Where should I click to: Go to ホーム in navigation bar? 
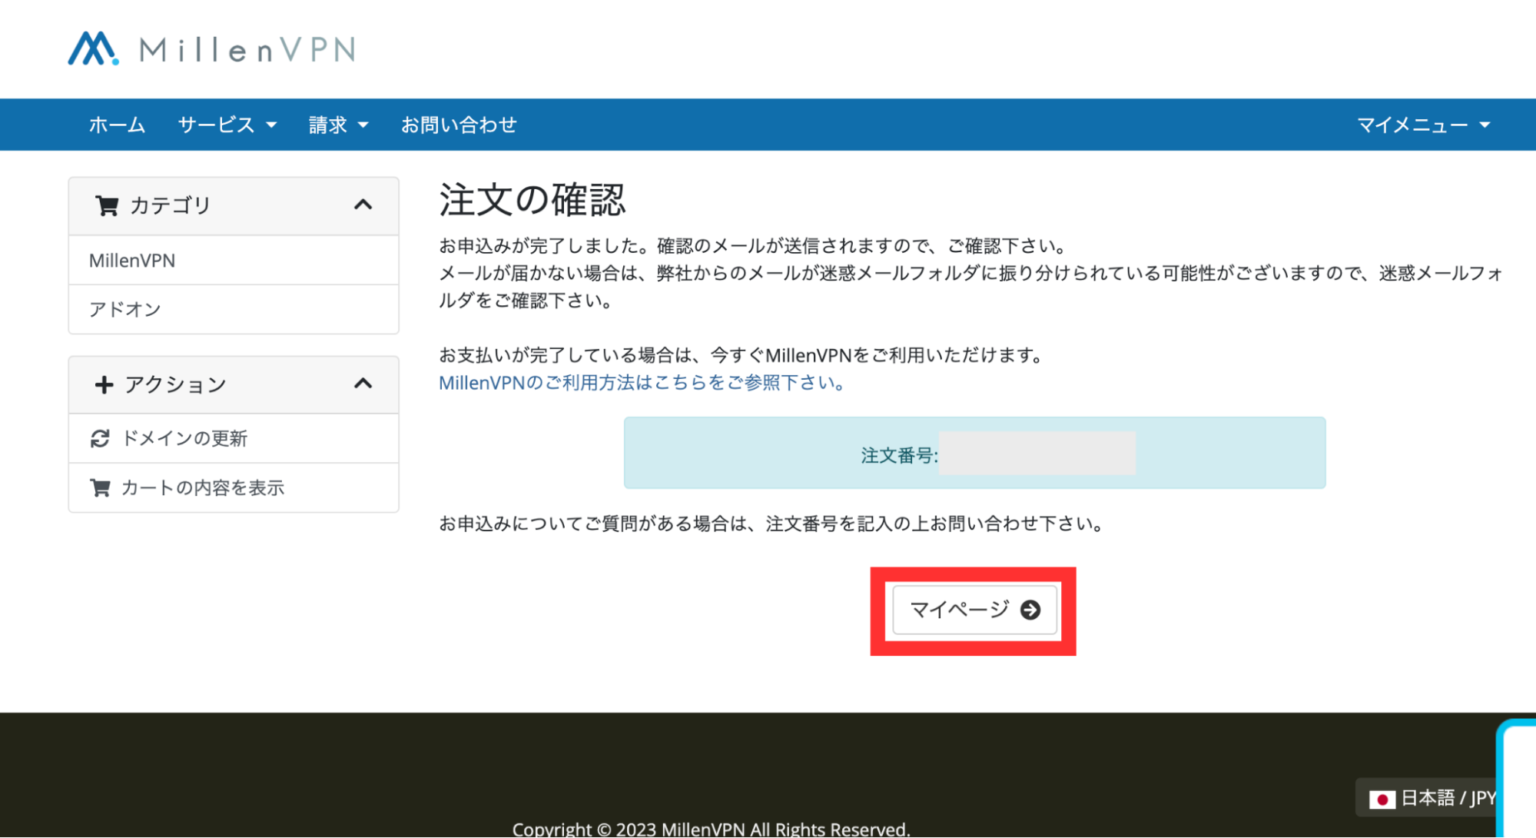[x=117, y=125]
